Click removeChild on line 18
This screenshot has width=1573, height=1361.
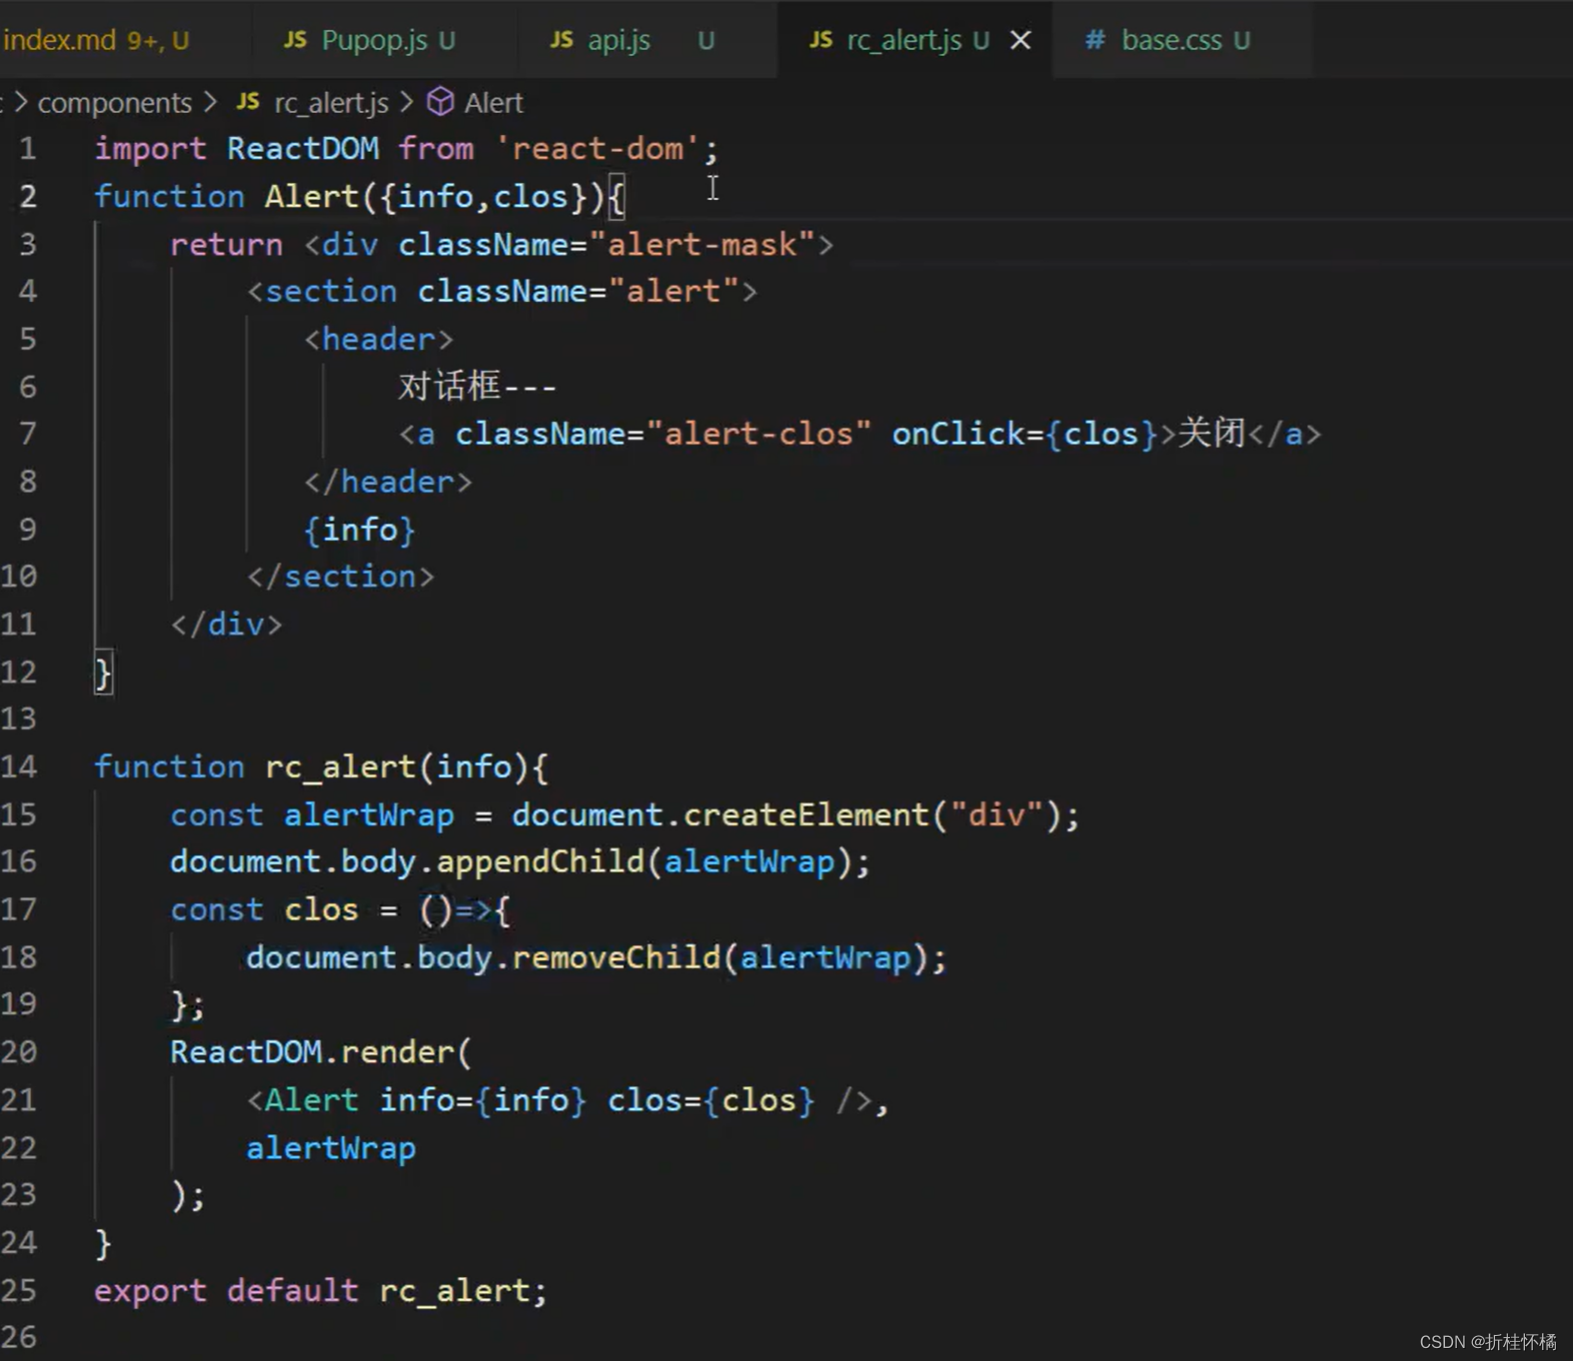tap(617, 958)
